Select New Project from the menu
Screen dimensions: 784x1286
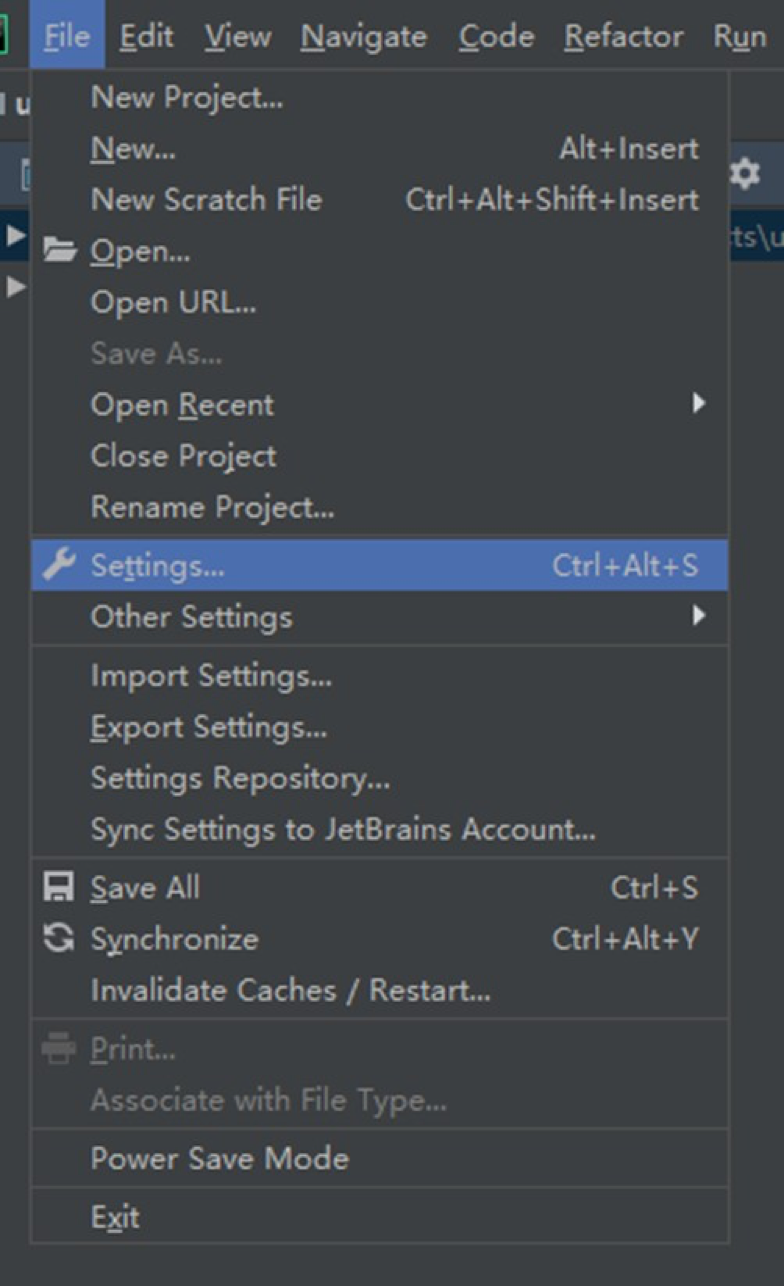187,97
